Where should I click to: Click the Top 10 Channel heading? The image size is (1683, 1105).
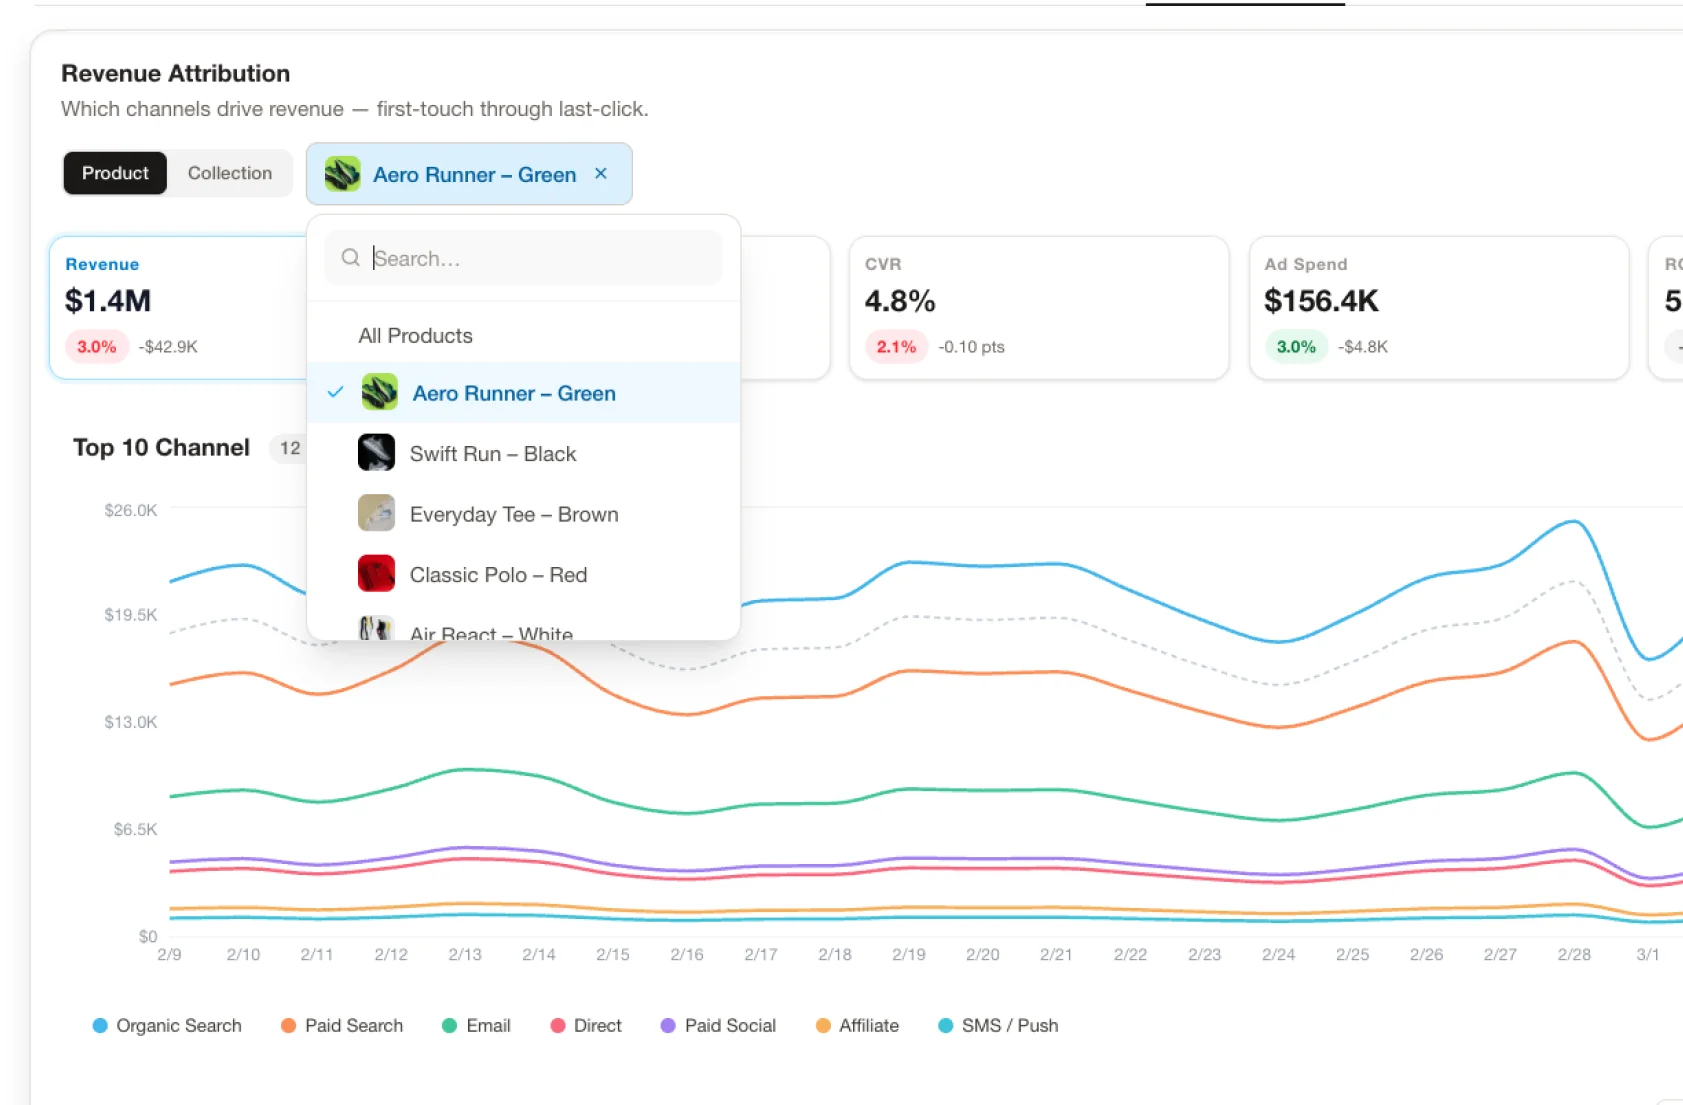pyautogui.click(x=161, y=447)
